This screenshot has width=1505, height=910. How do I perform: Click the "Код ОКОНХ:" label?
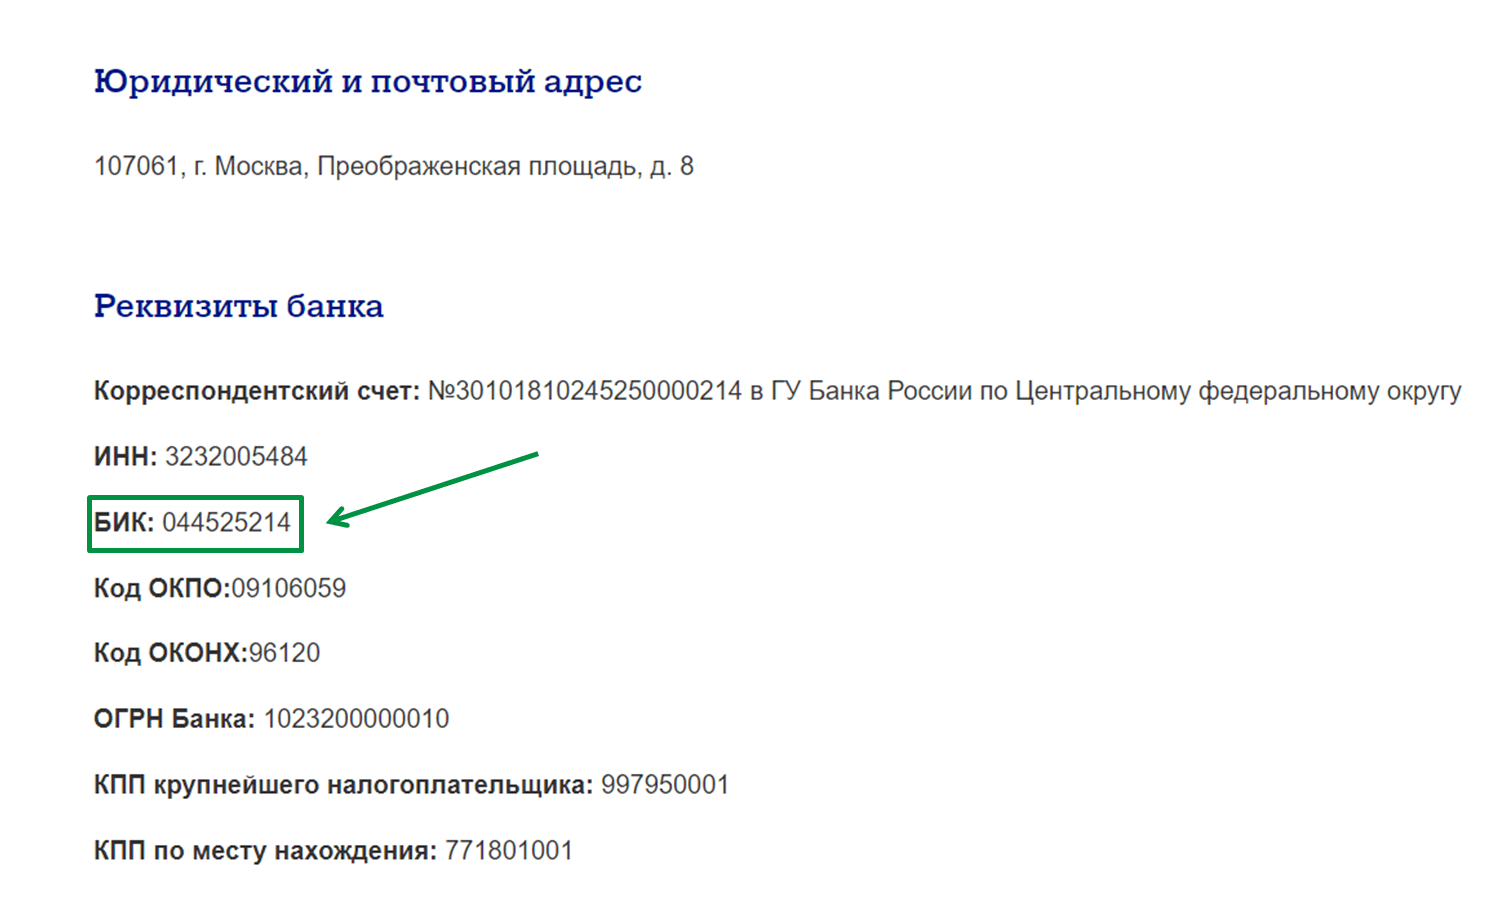point(170,653)
